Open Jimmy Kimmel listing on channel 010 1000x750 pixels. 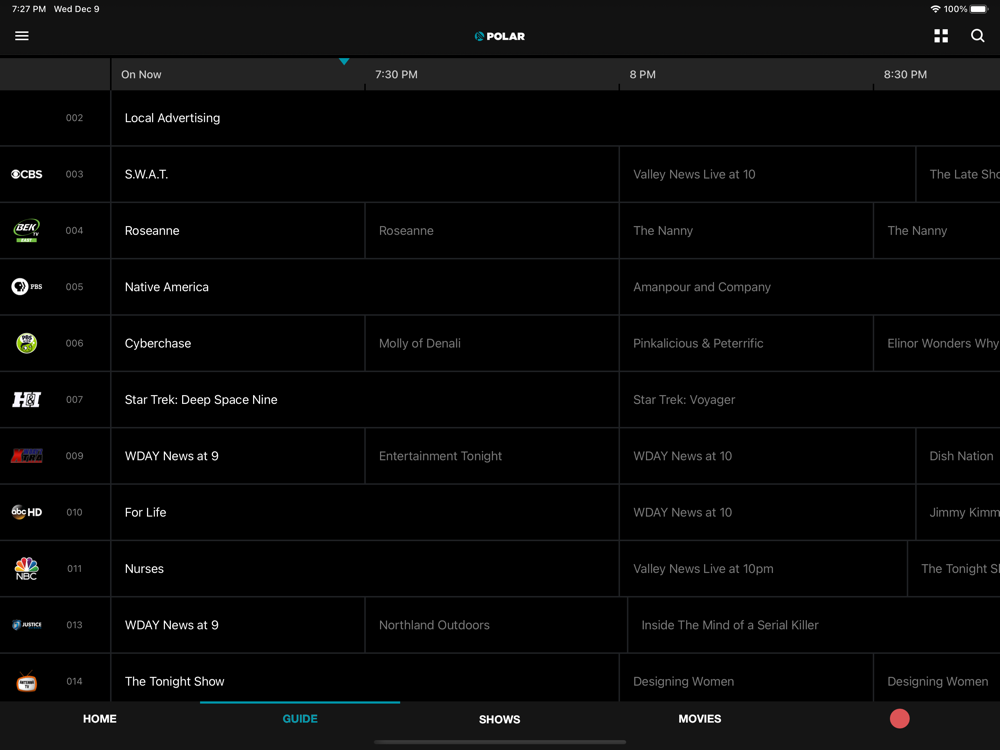click(x=958, y=512)
